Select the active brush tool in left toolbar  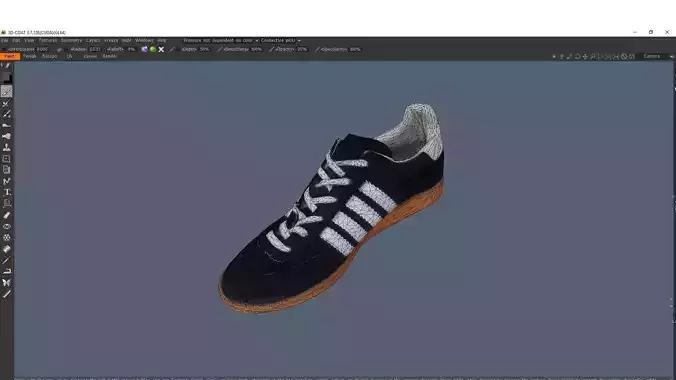tap(6, 91)
